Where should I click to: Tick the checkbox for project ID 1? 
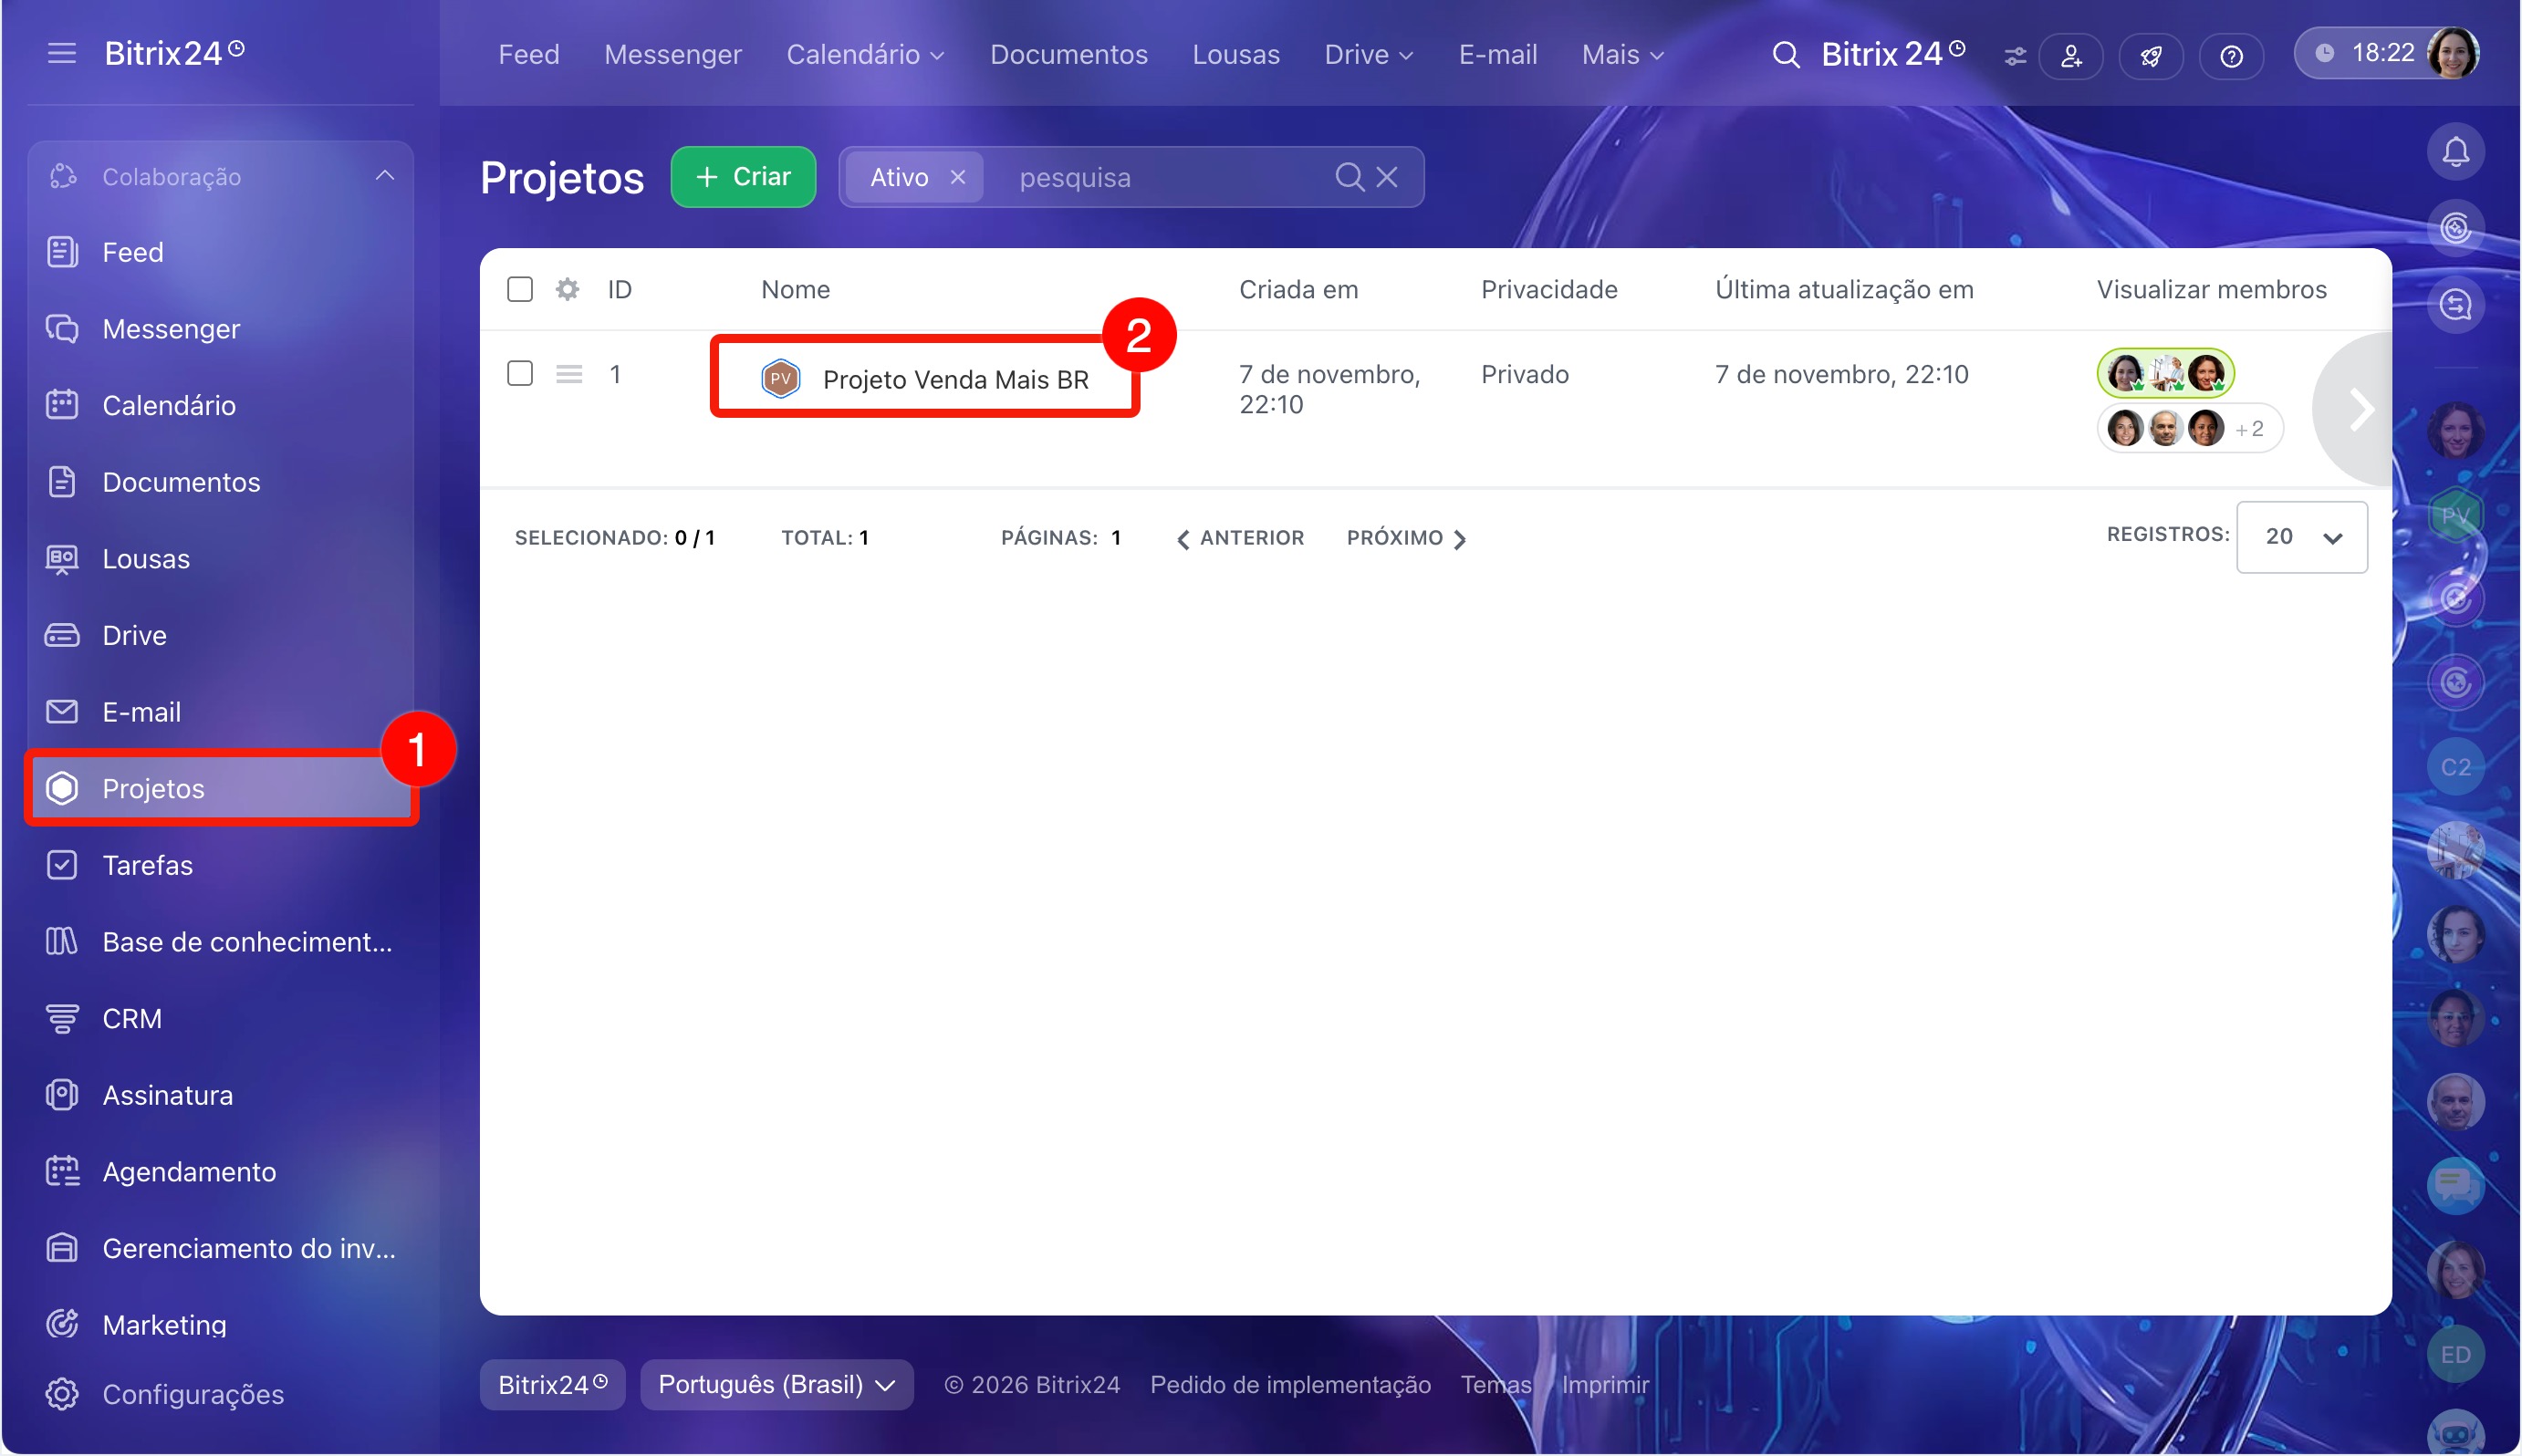520,373
